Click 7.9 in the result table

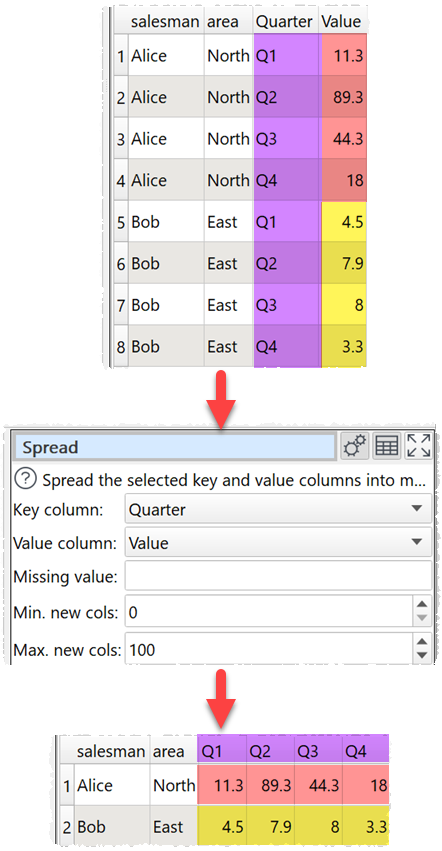[270, 827]
